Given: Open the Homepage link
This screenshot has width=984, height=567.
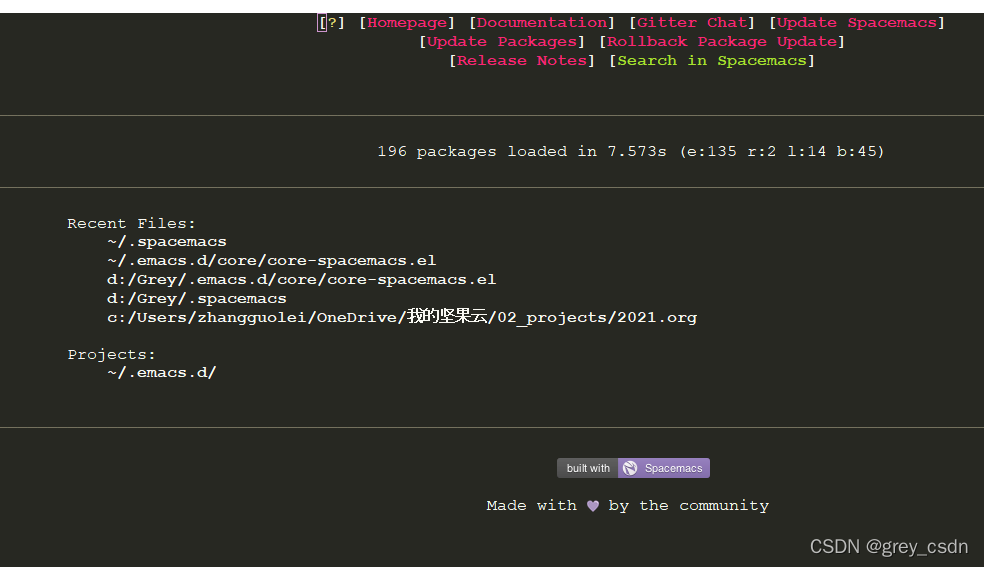Looking at the screenshot, I should 407,23.
